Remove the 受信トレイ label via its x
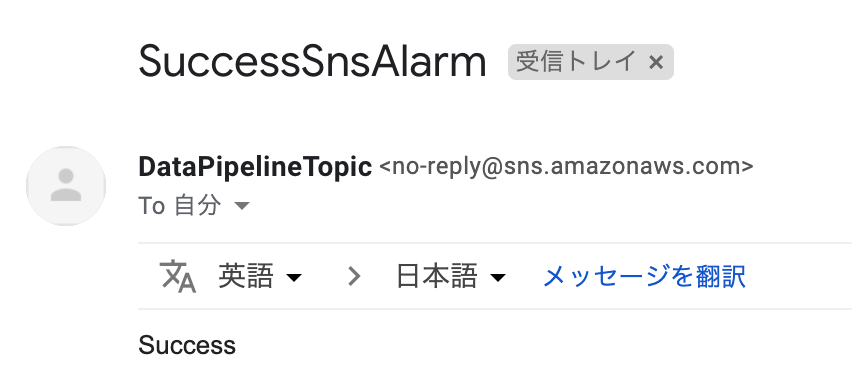 coord(656,63)
